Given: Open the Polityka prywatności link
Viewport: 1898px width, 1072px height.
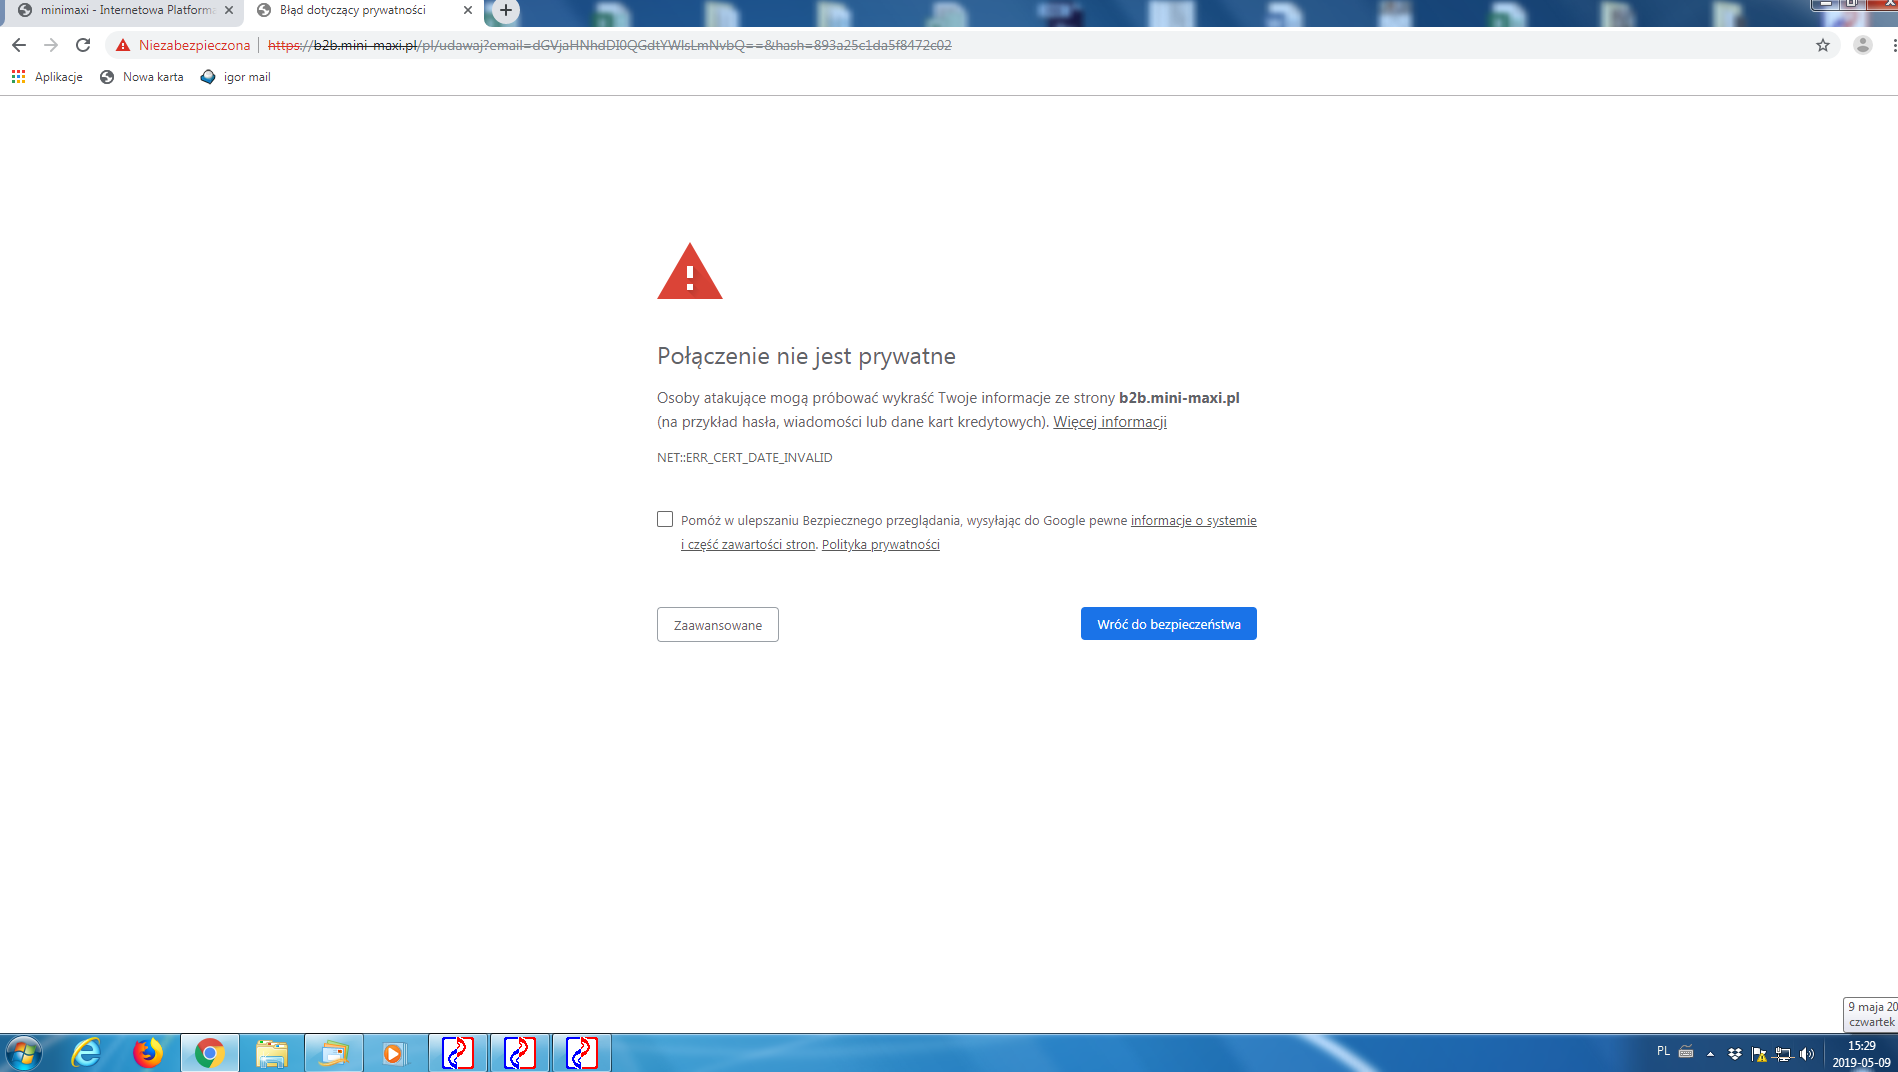Looking at the screenshot, I should pyautogui.click(x=880, y=545).
